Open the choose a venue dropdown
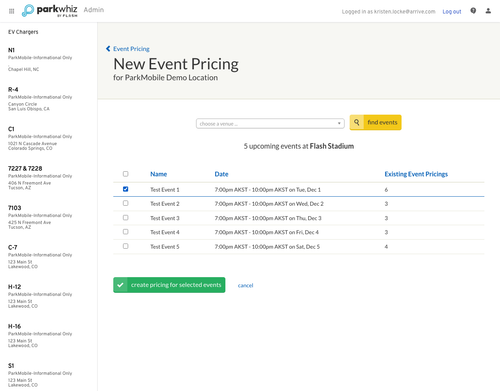 click(270, 123)
